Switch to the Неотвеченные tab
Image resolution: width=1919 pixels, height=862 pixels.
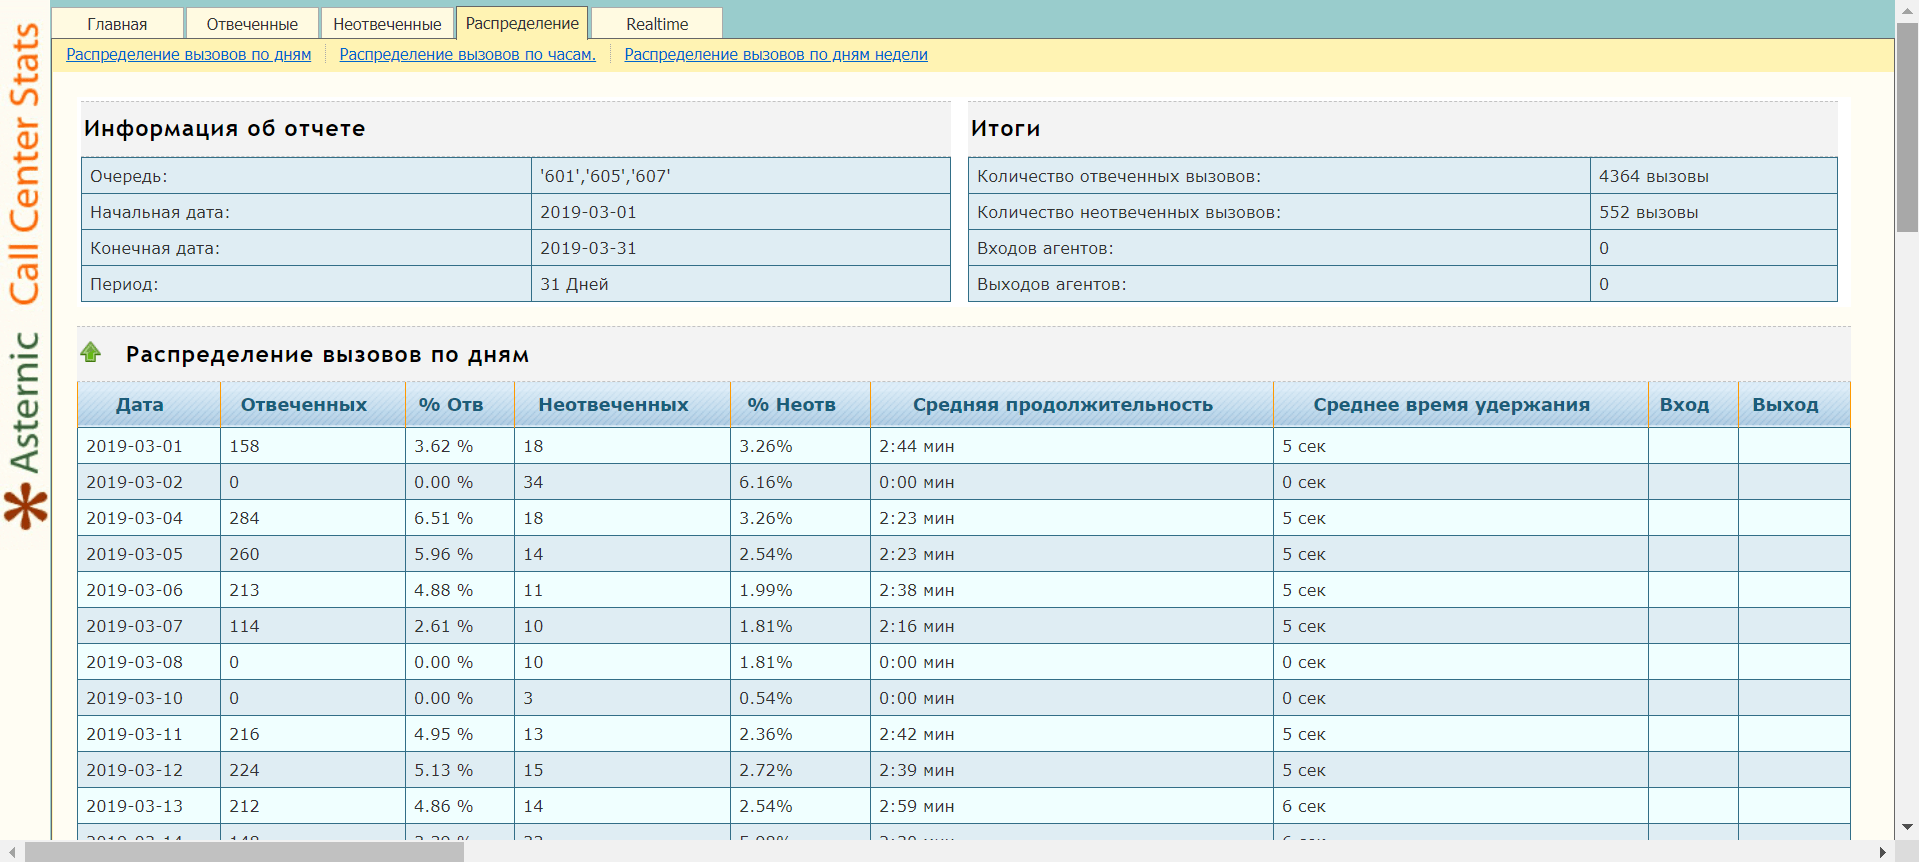coord(387,23)
